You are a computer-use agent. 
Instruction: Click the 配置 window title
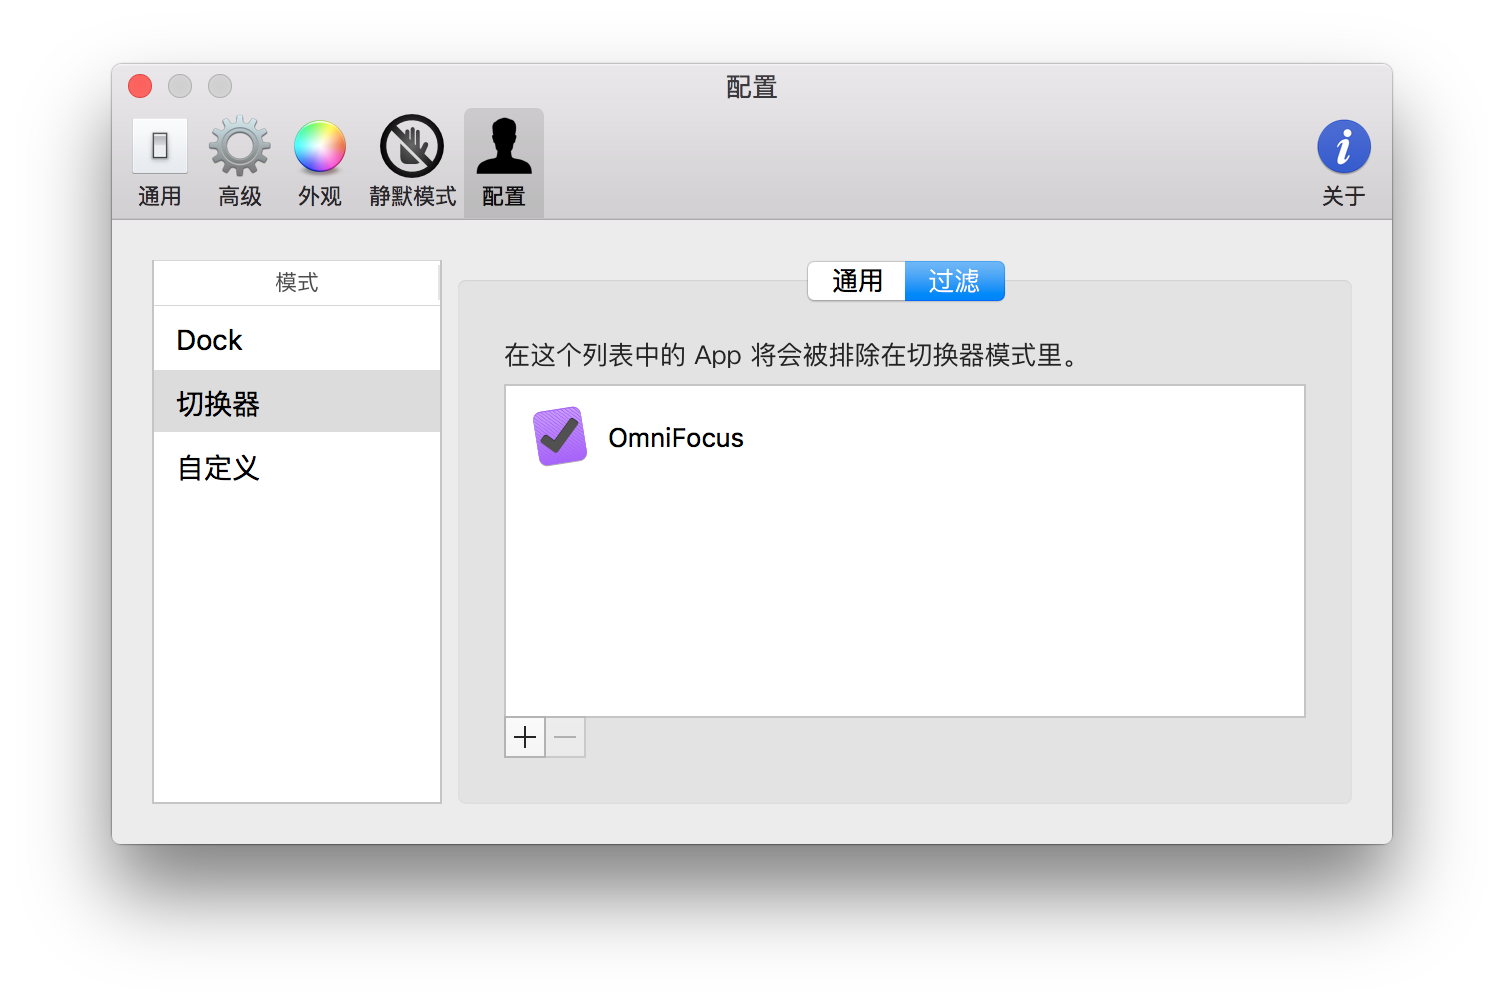click(x=751, y=88)
